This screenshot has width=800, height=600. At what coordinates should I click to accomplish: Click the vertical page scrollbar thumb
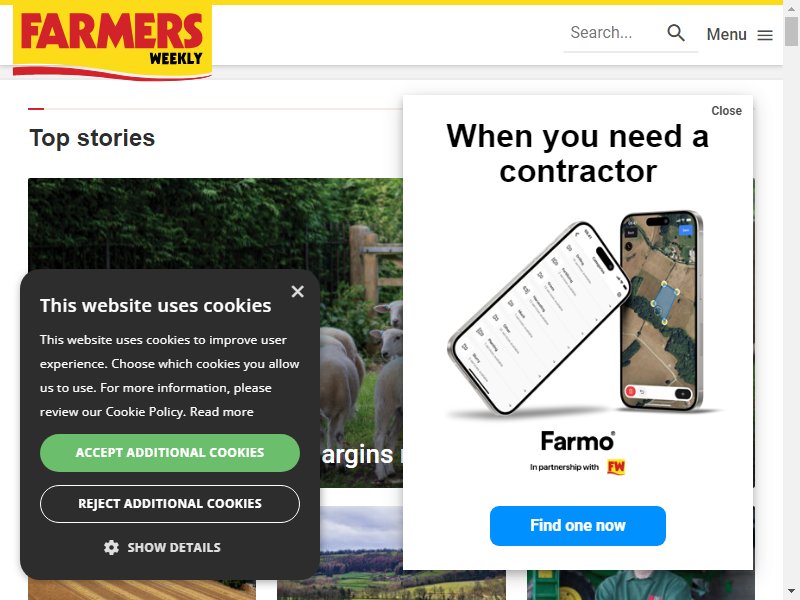click(x=791, y=31)
